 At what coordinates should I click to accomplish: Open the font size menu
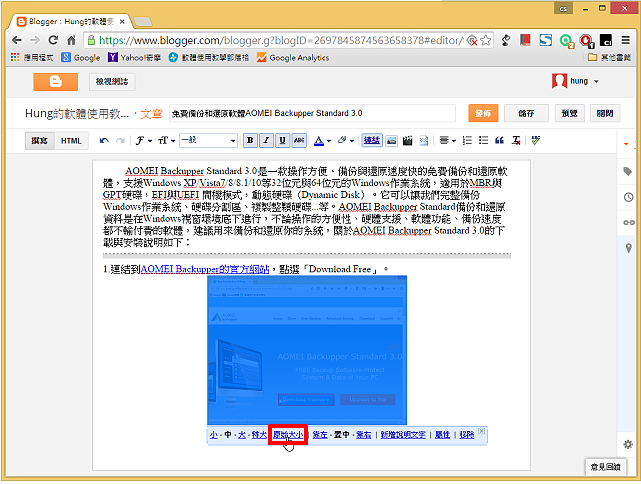coord(166,141)
